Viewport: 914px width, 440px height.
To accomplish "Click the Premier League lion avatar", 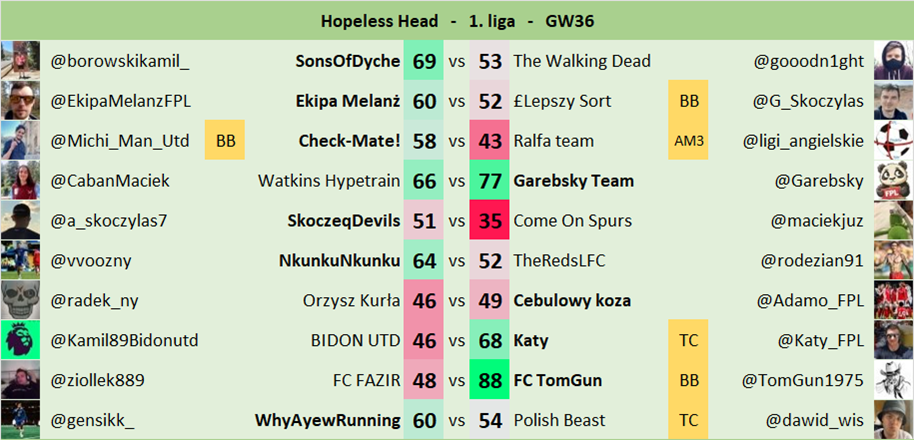I will 20,340.
